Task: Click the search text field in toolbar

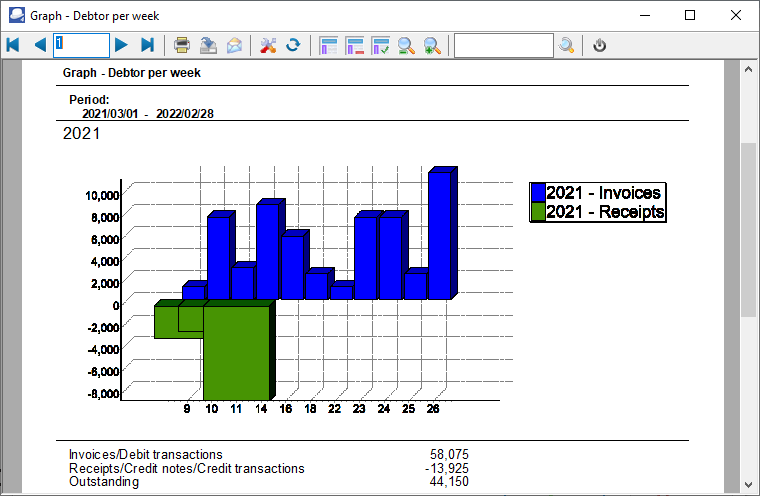Action: [503, 45]
